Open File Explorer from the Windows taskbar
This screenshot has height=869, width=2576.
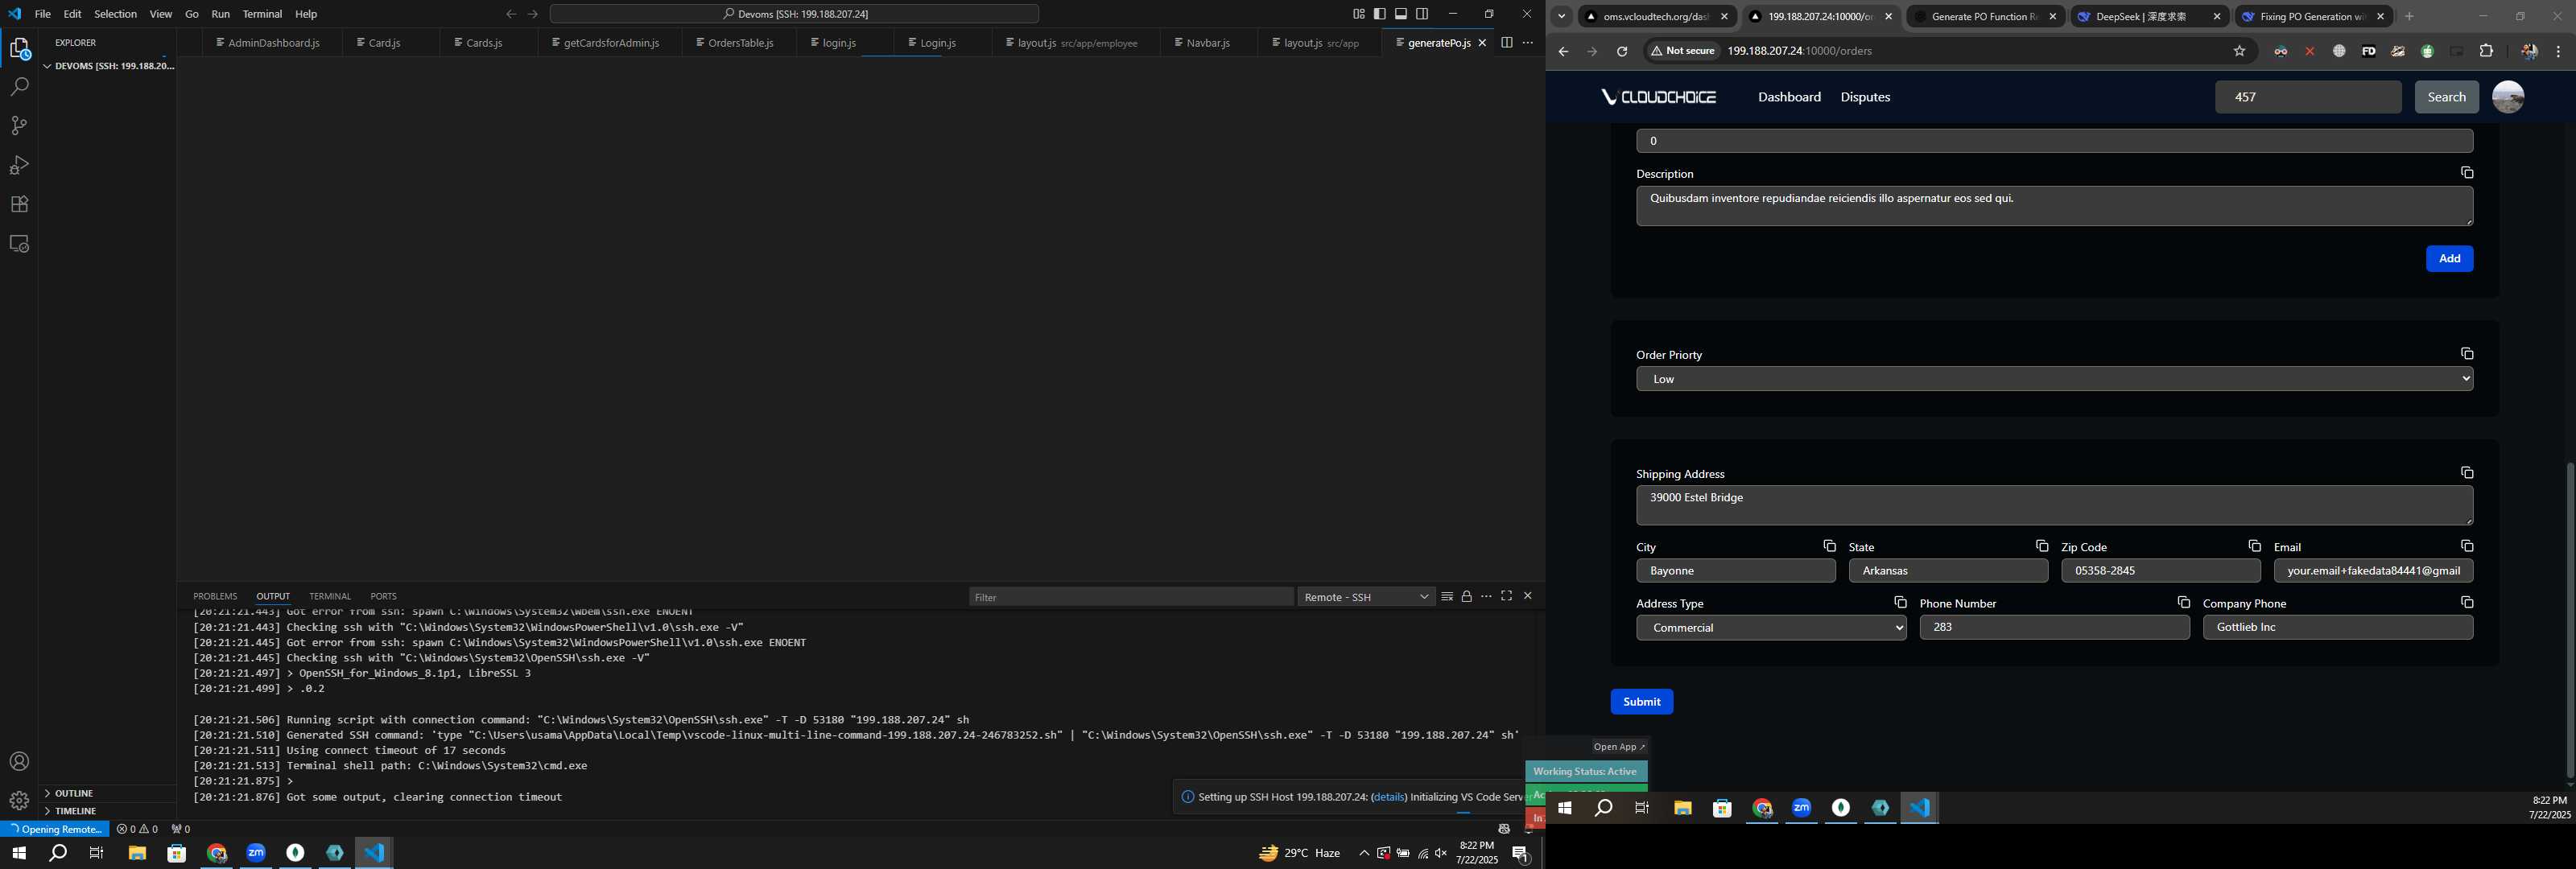click(137, 853)
